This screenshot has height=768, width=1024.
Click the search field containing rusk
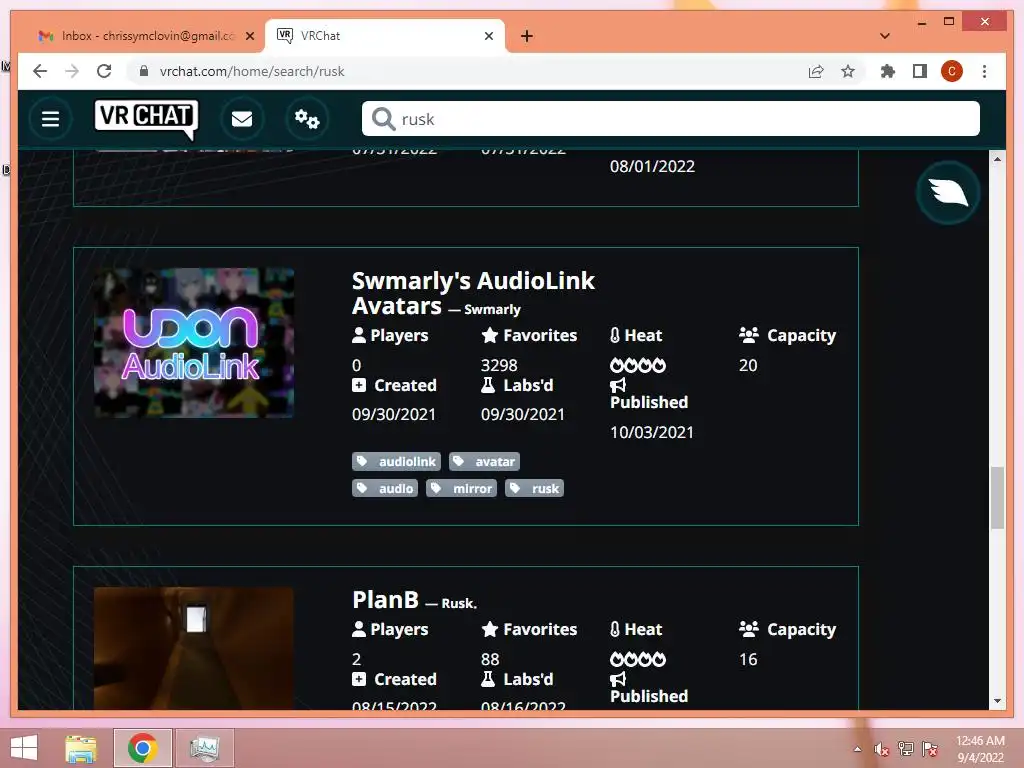(671, 119)
